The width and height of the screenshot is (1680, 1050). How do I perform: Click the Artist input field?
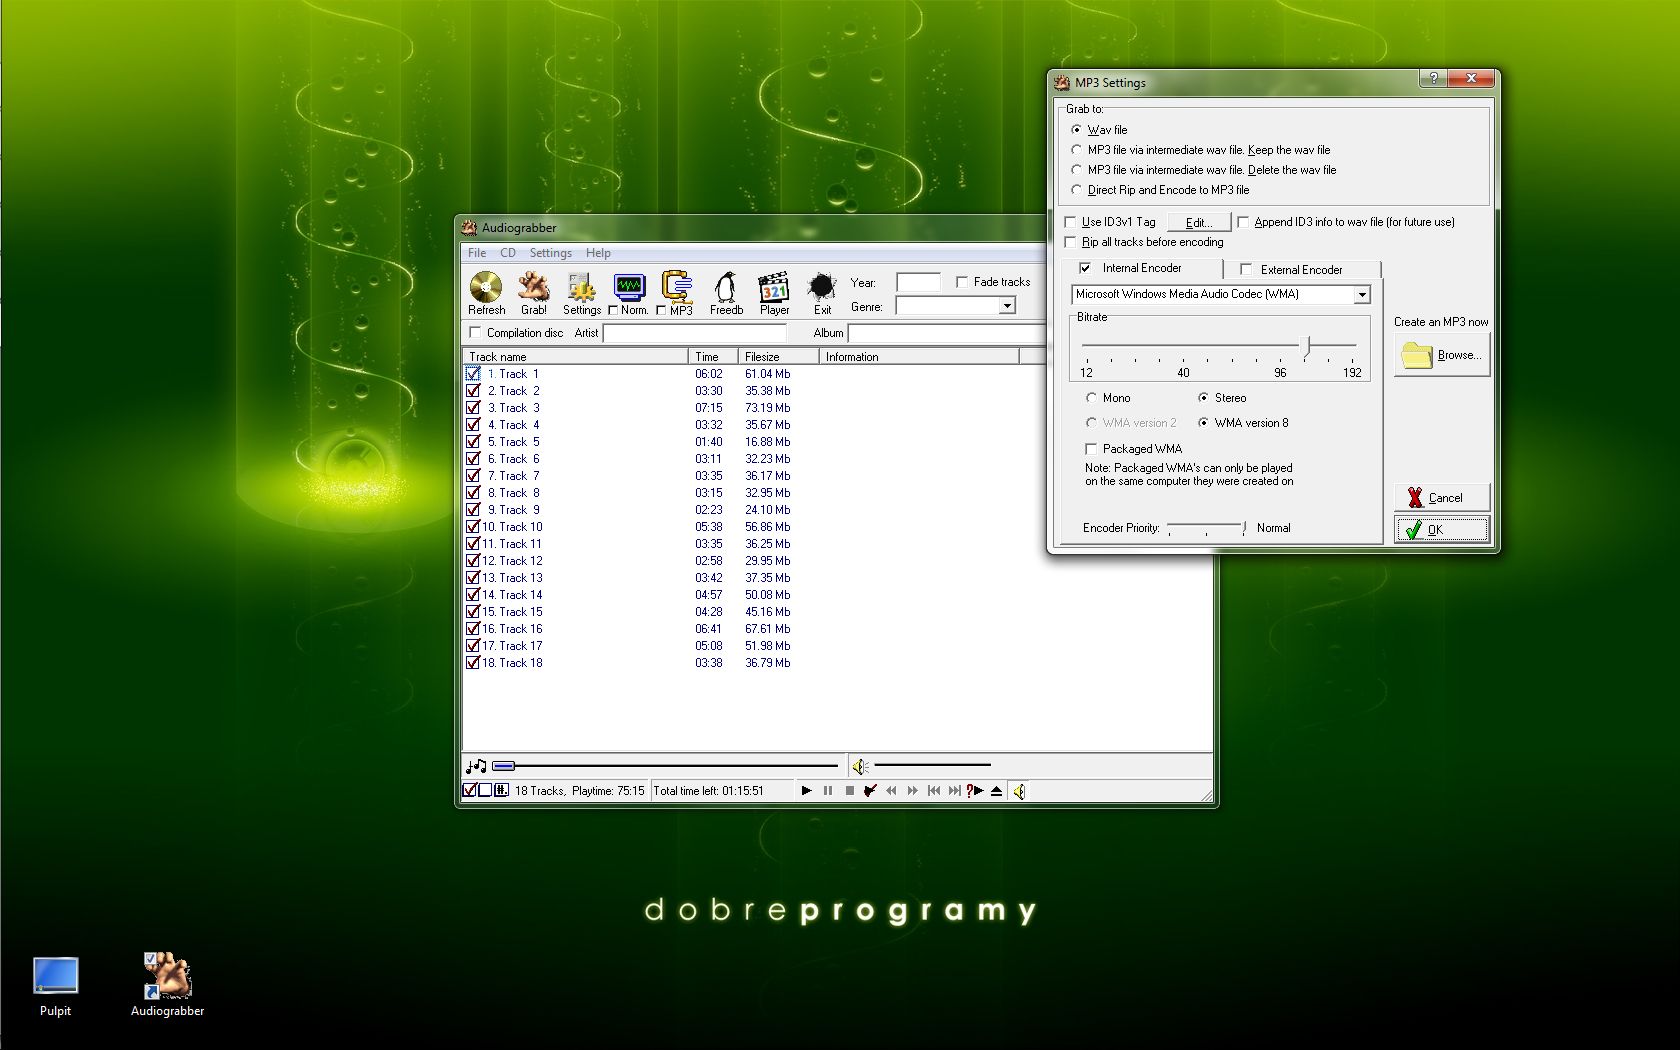click(x=694, y=333)
